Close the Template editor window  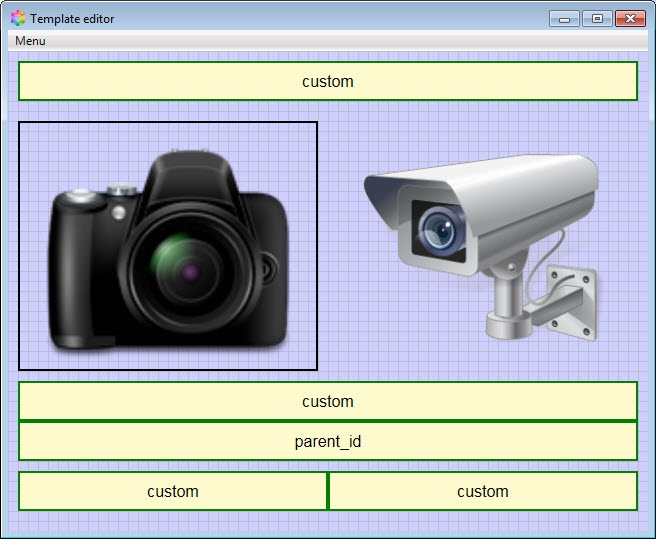coord(630,18)
